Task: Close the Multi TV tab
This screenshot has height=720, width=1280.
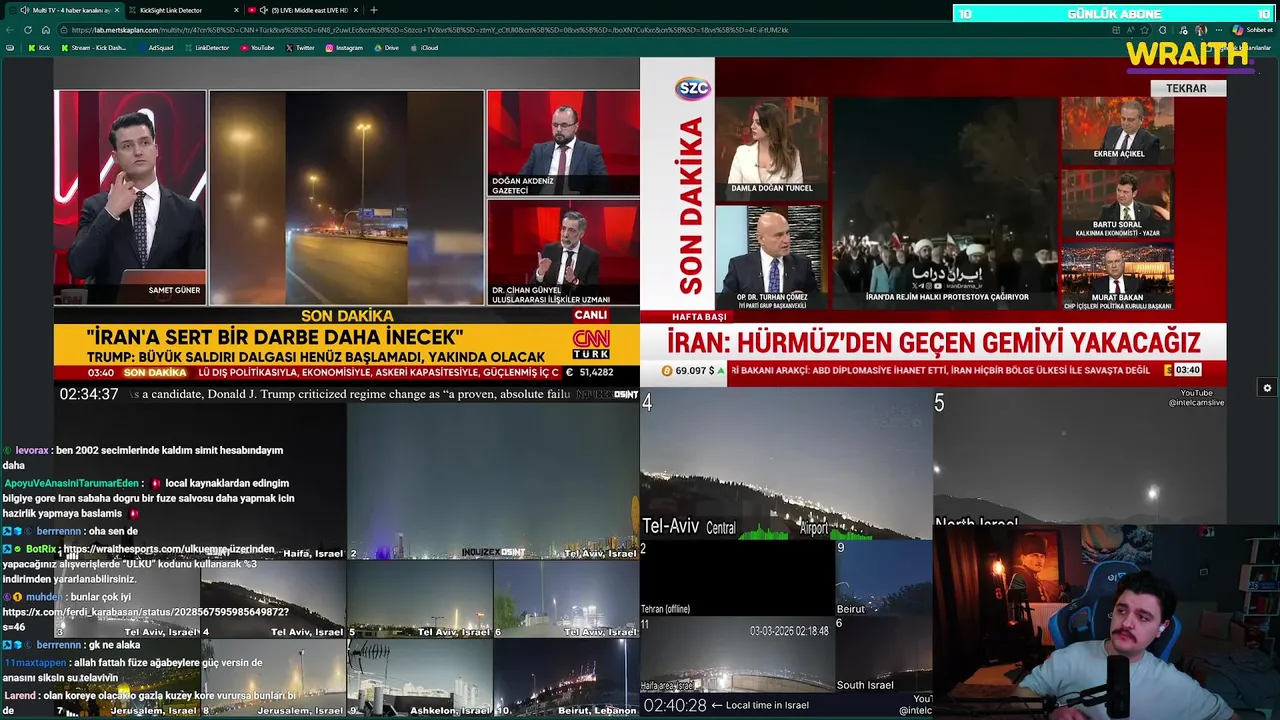Action: pos(117,10)
